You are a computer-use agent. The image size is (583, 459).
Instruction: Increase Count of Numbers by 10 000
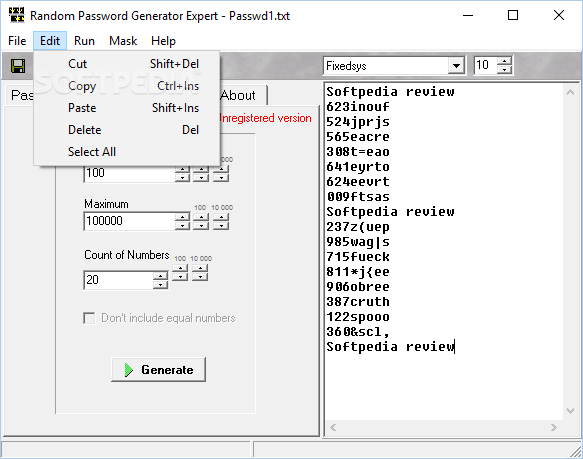(200, 269)
